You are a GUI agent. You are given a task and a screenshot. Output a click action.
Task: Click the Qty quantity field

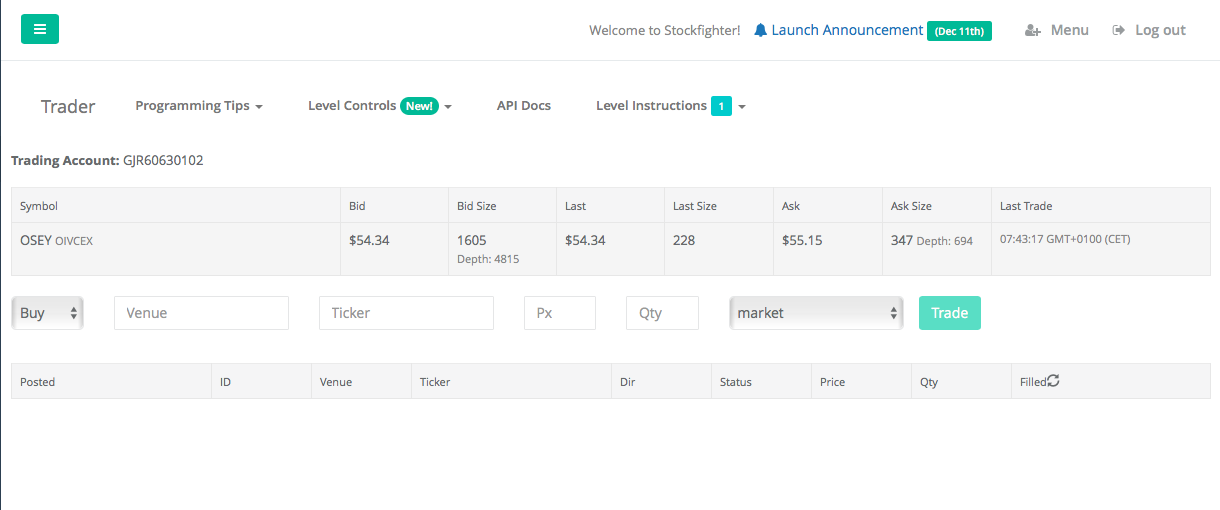(662, 313)
